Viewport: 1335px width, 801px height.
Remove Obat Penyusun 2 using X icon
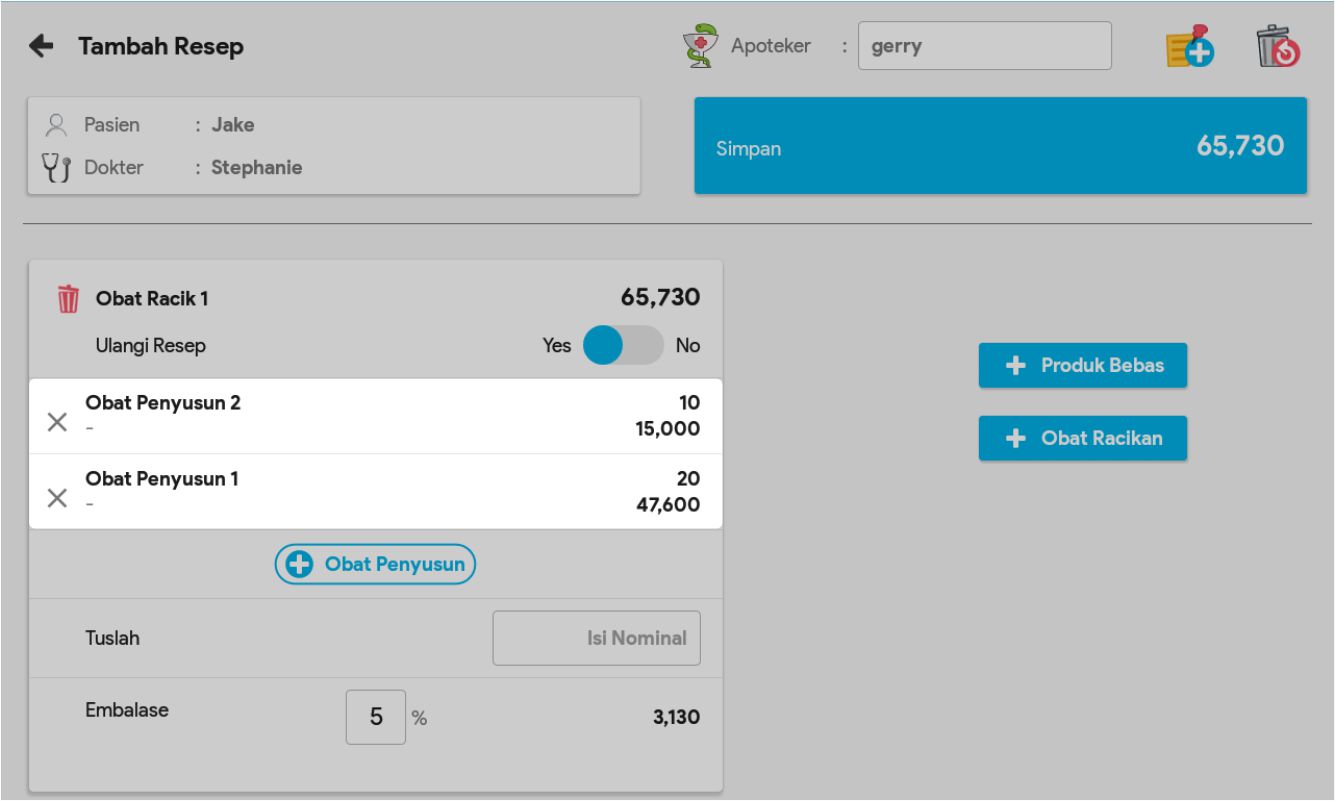pyautogui.click(x=58, y=422)
